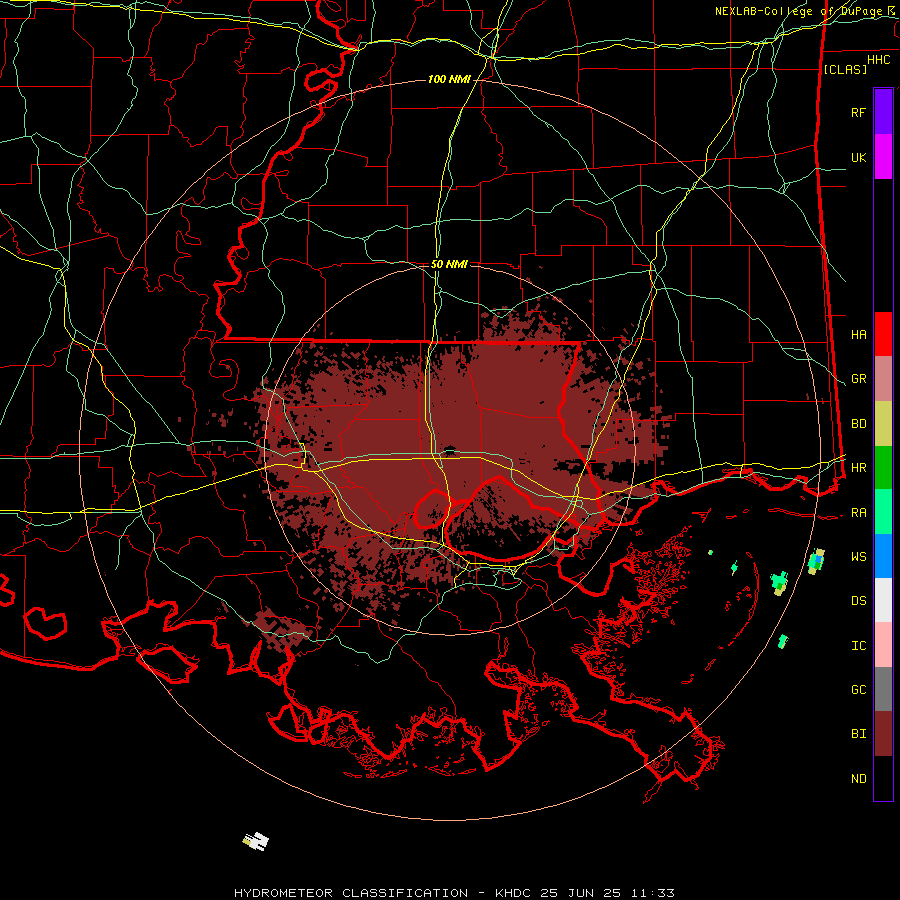Click the BI brown legend swatch
The width and height of the screenshot is (900, 900).
point(883,734)
